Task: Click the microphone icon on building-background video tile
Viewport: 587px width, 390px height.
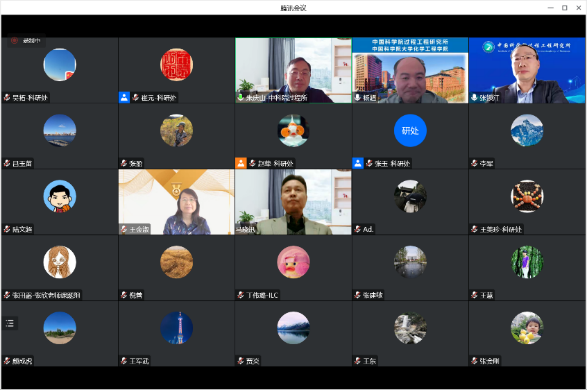Action: tap(358, 98)
